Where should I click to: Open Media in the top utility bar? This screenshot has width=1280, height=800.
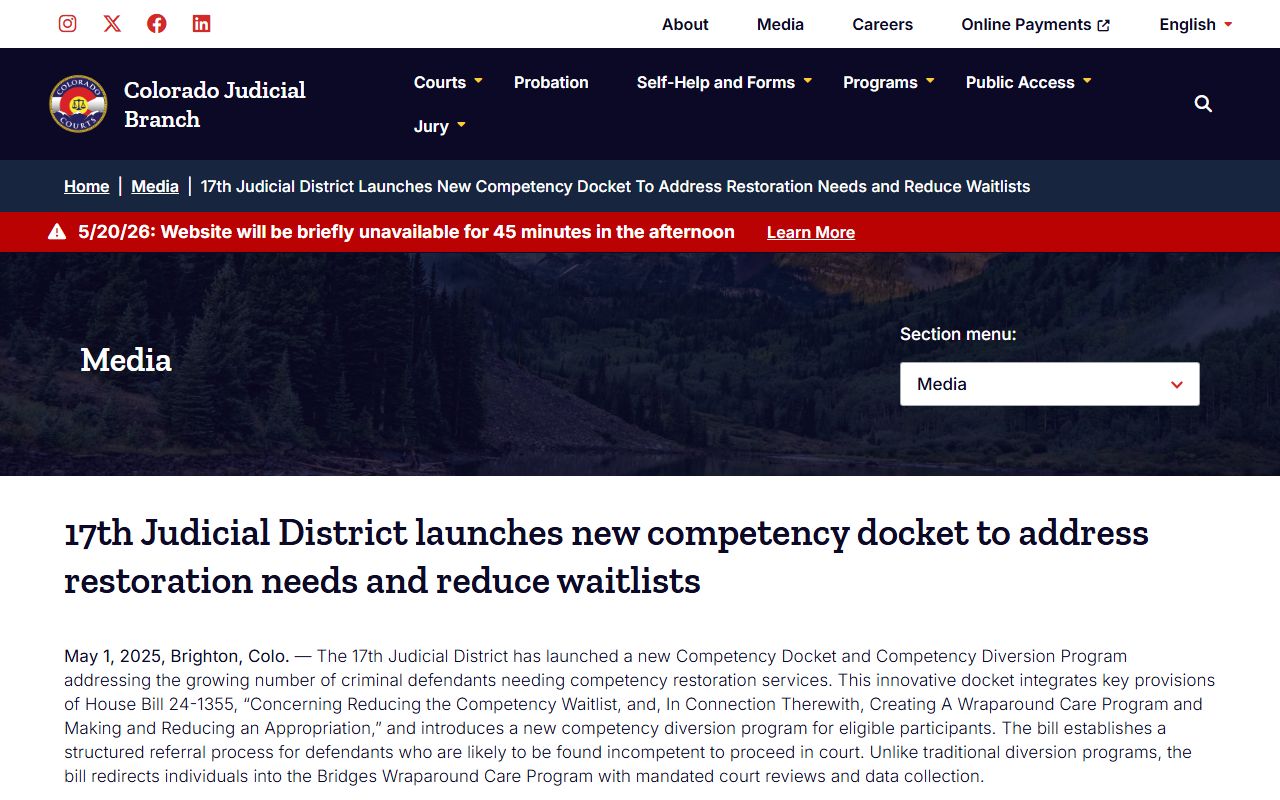[780, 24]
